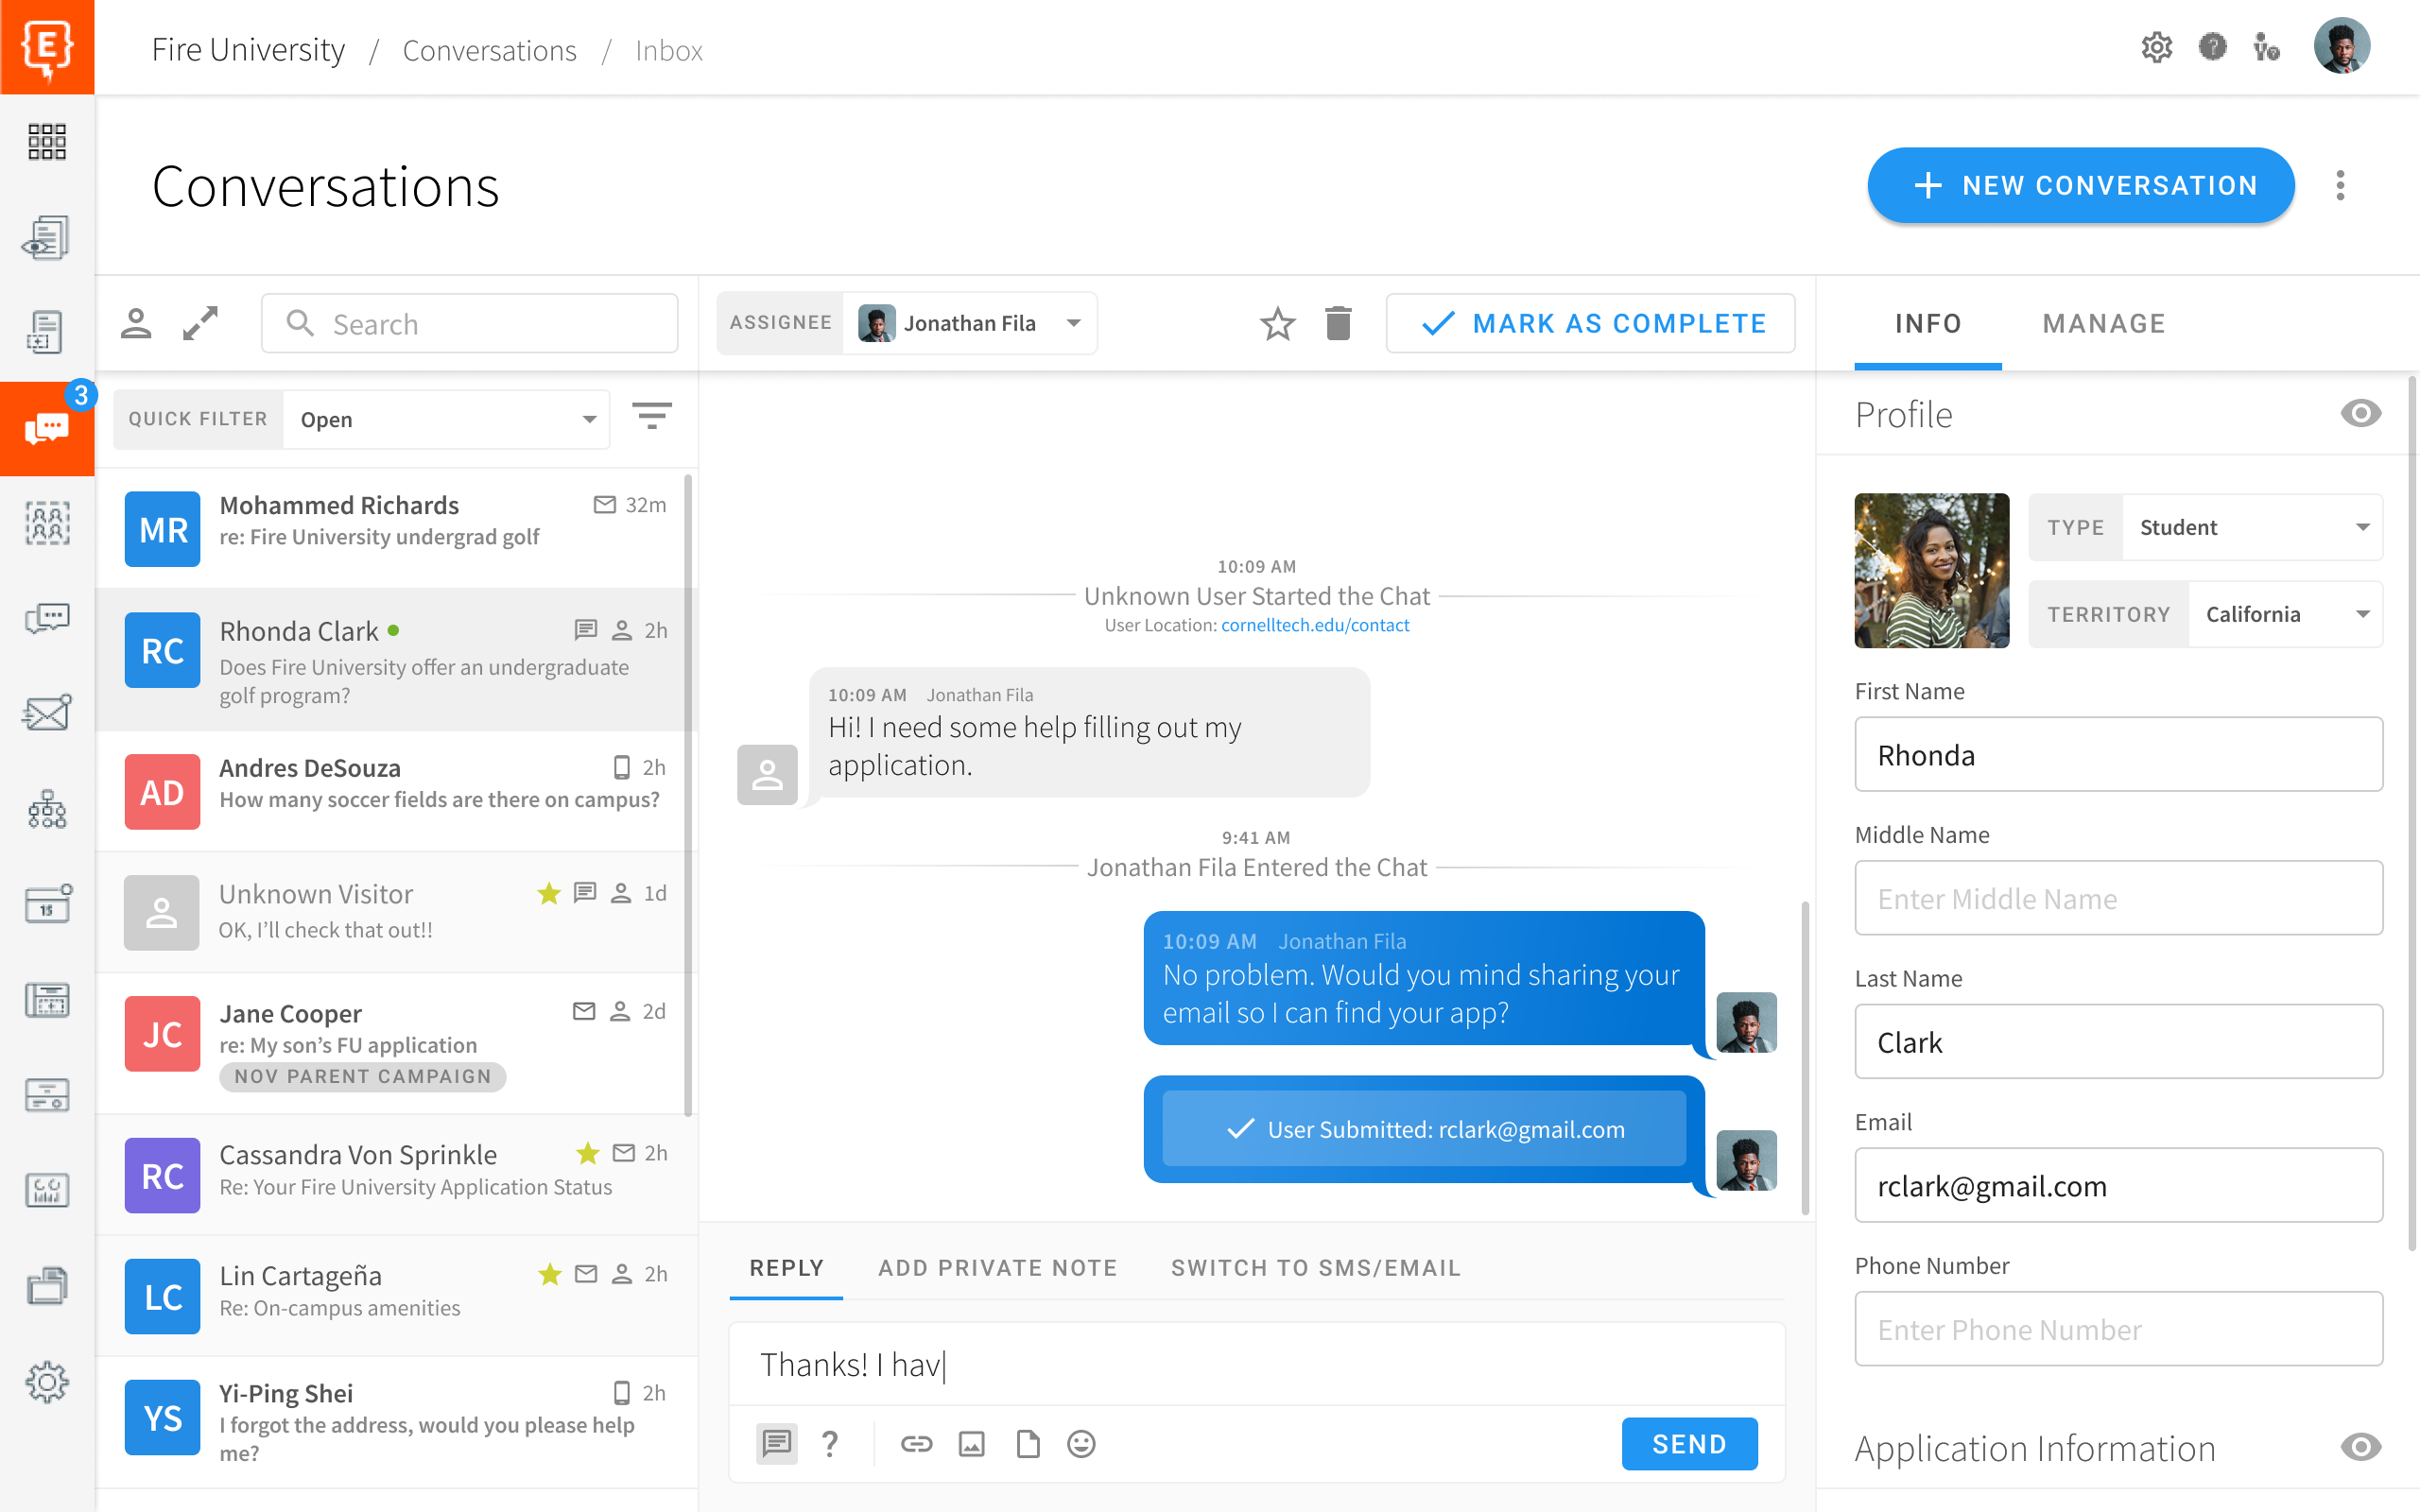
Task: Select the Add Private Note tab
Action: [997, 1268]
